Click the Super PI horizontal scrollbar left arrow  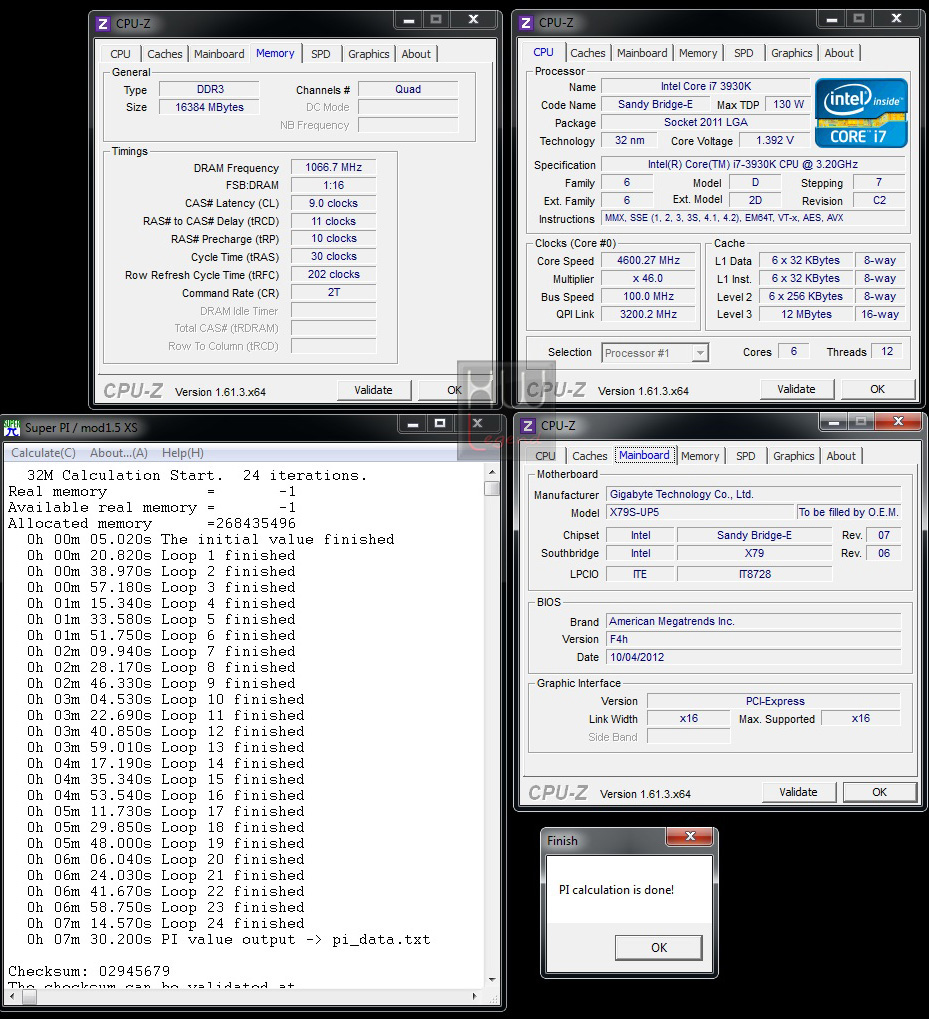point(12,996)
